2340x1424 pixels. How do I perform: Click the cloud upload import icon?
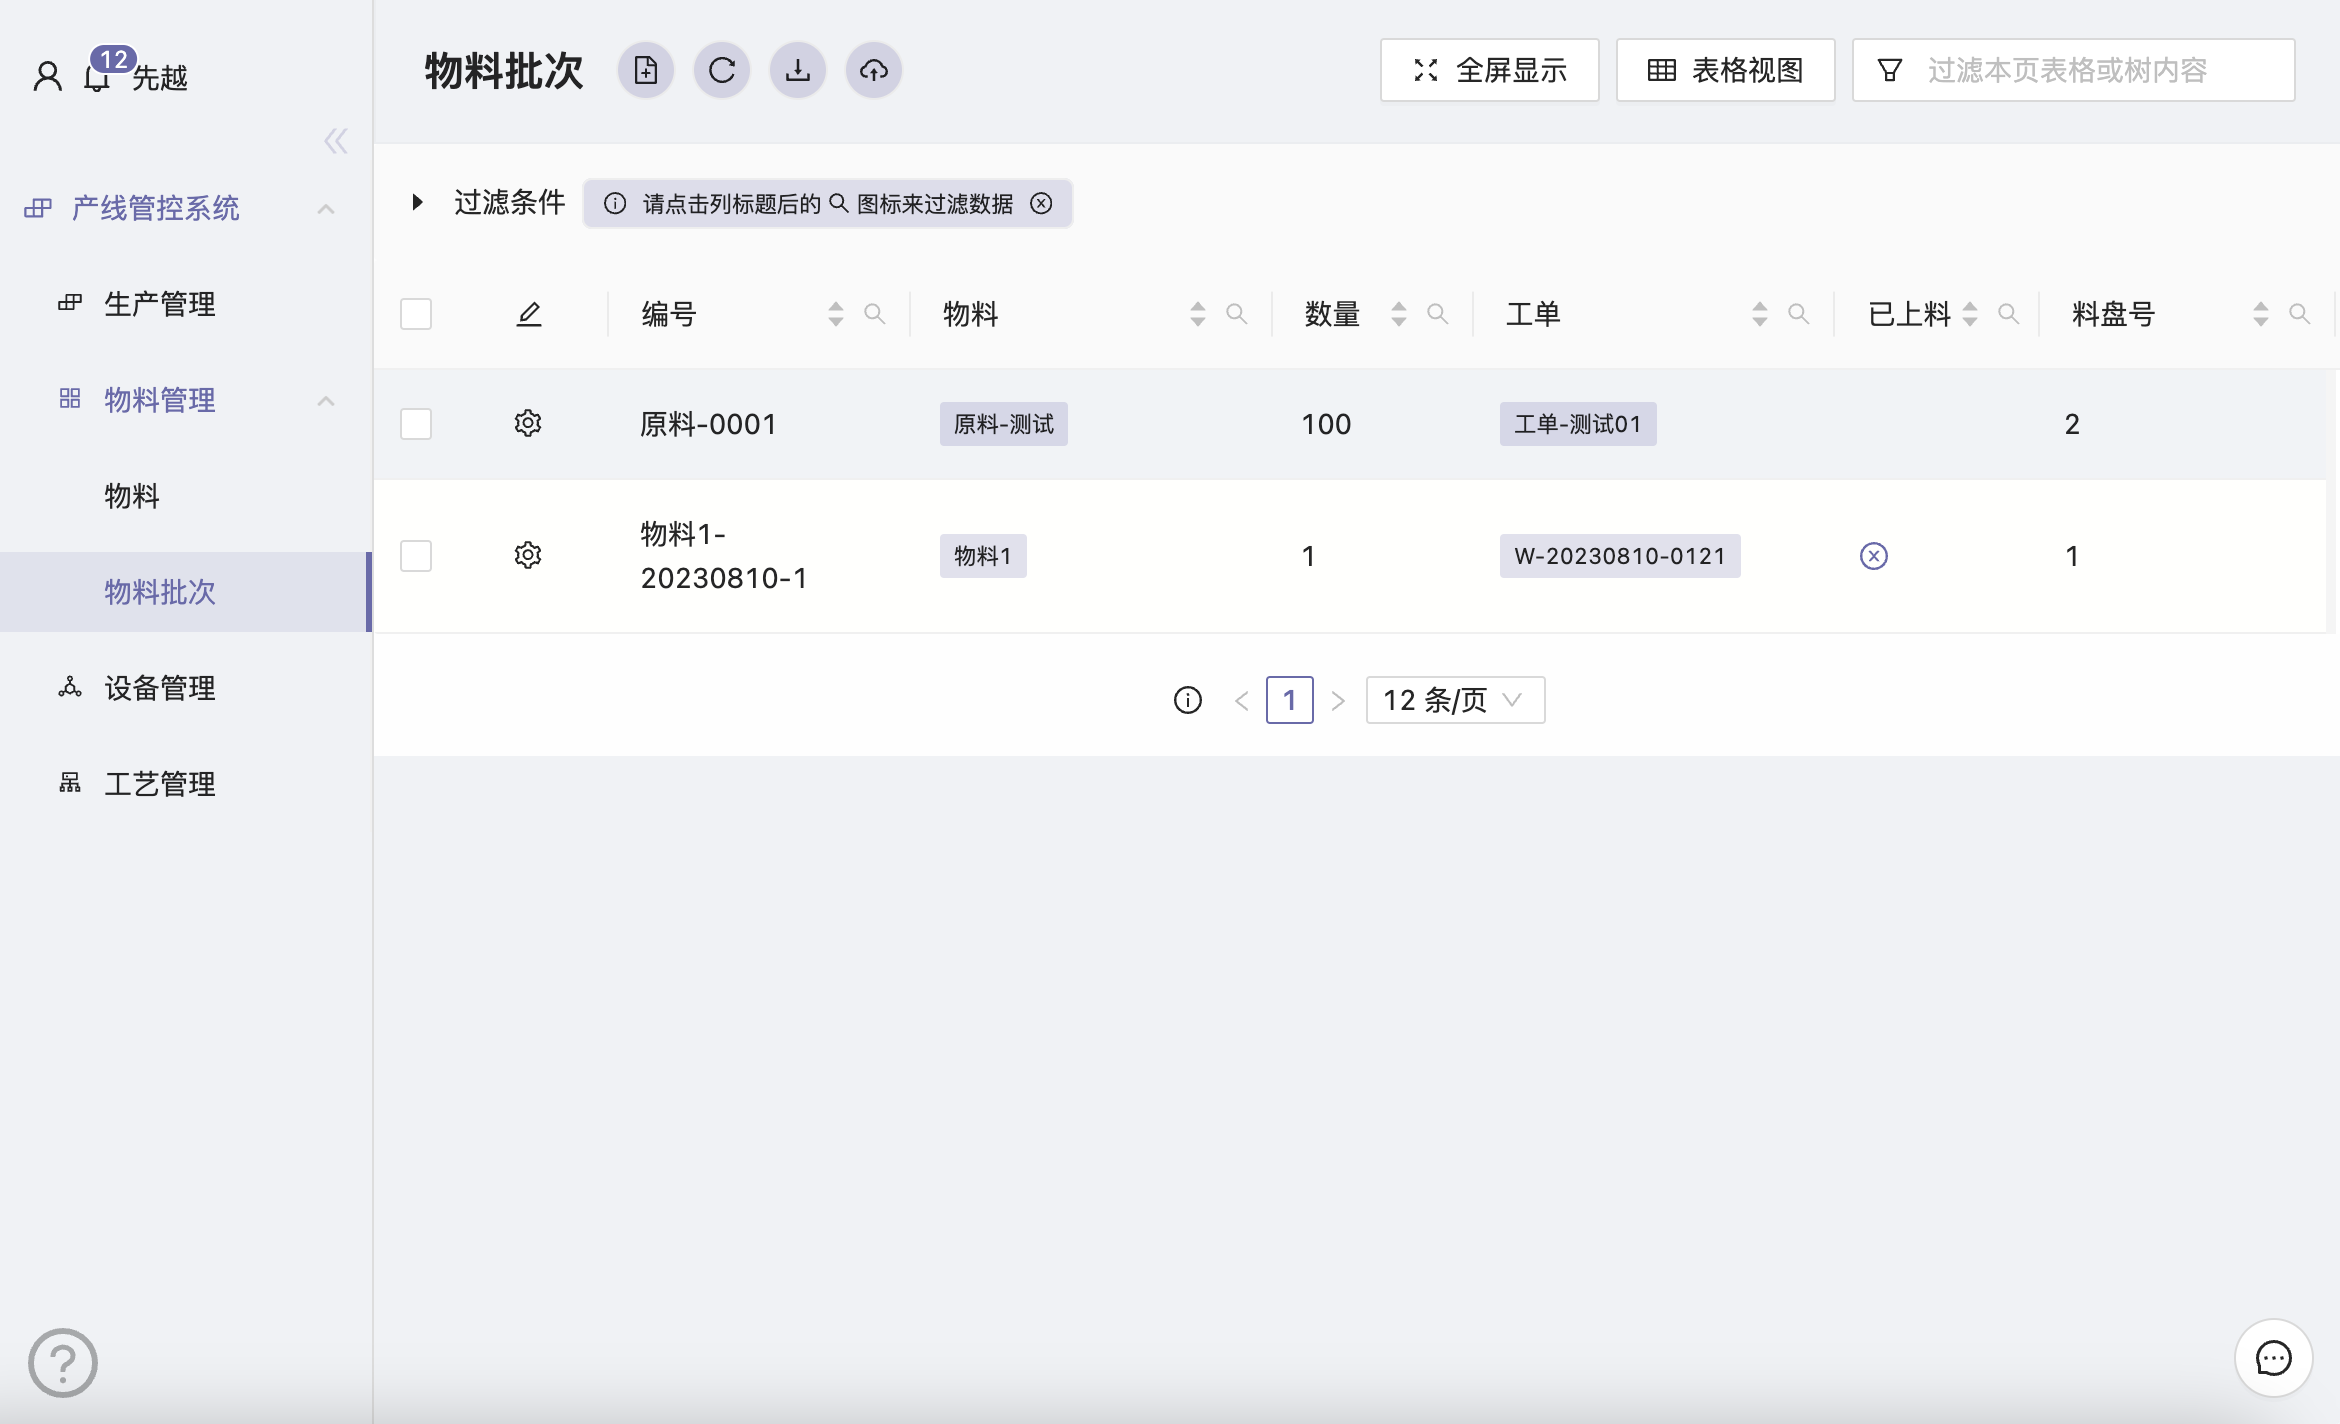coord(874,70)
